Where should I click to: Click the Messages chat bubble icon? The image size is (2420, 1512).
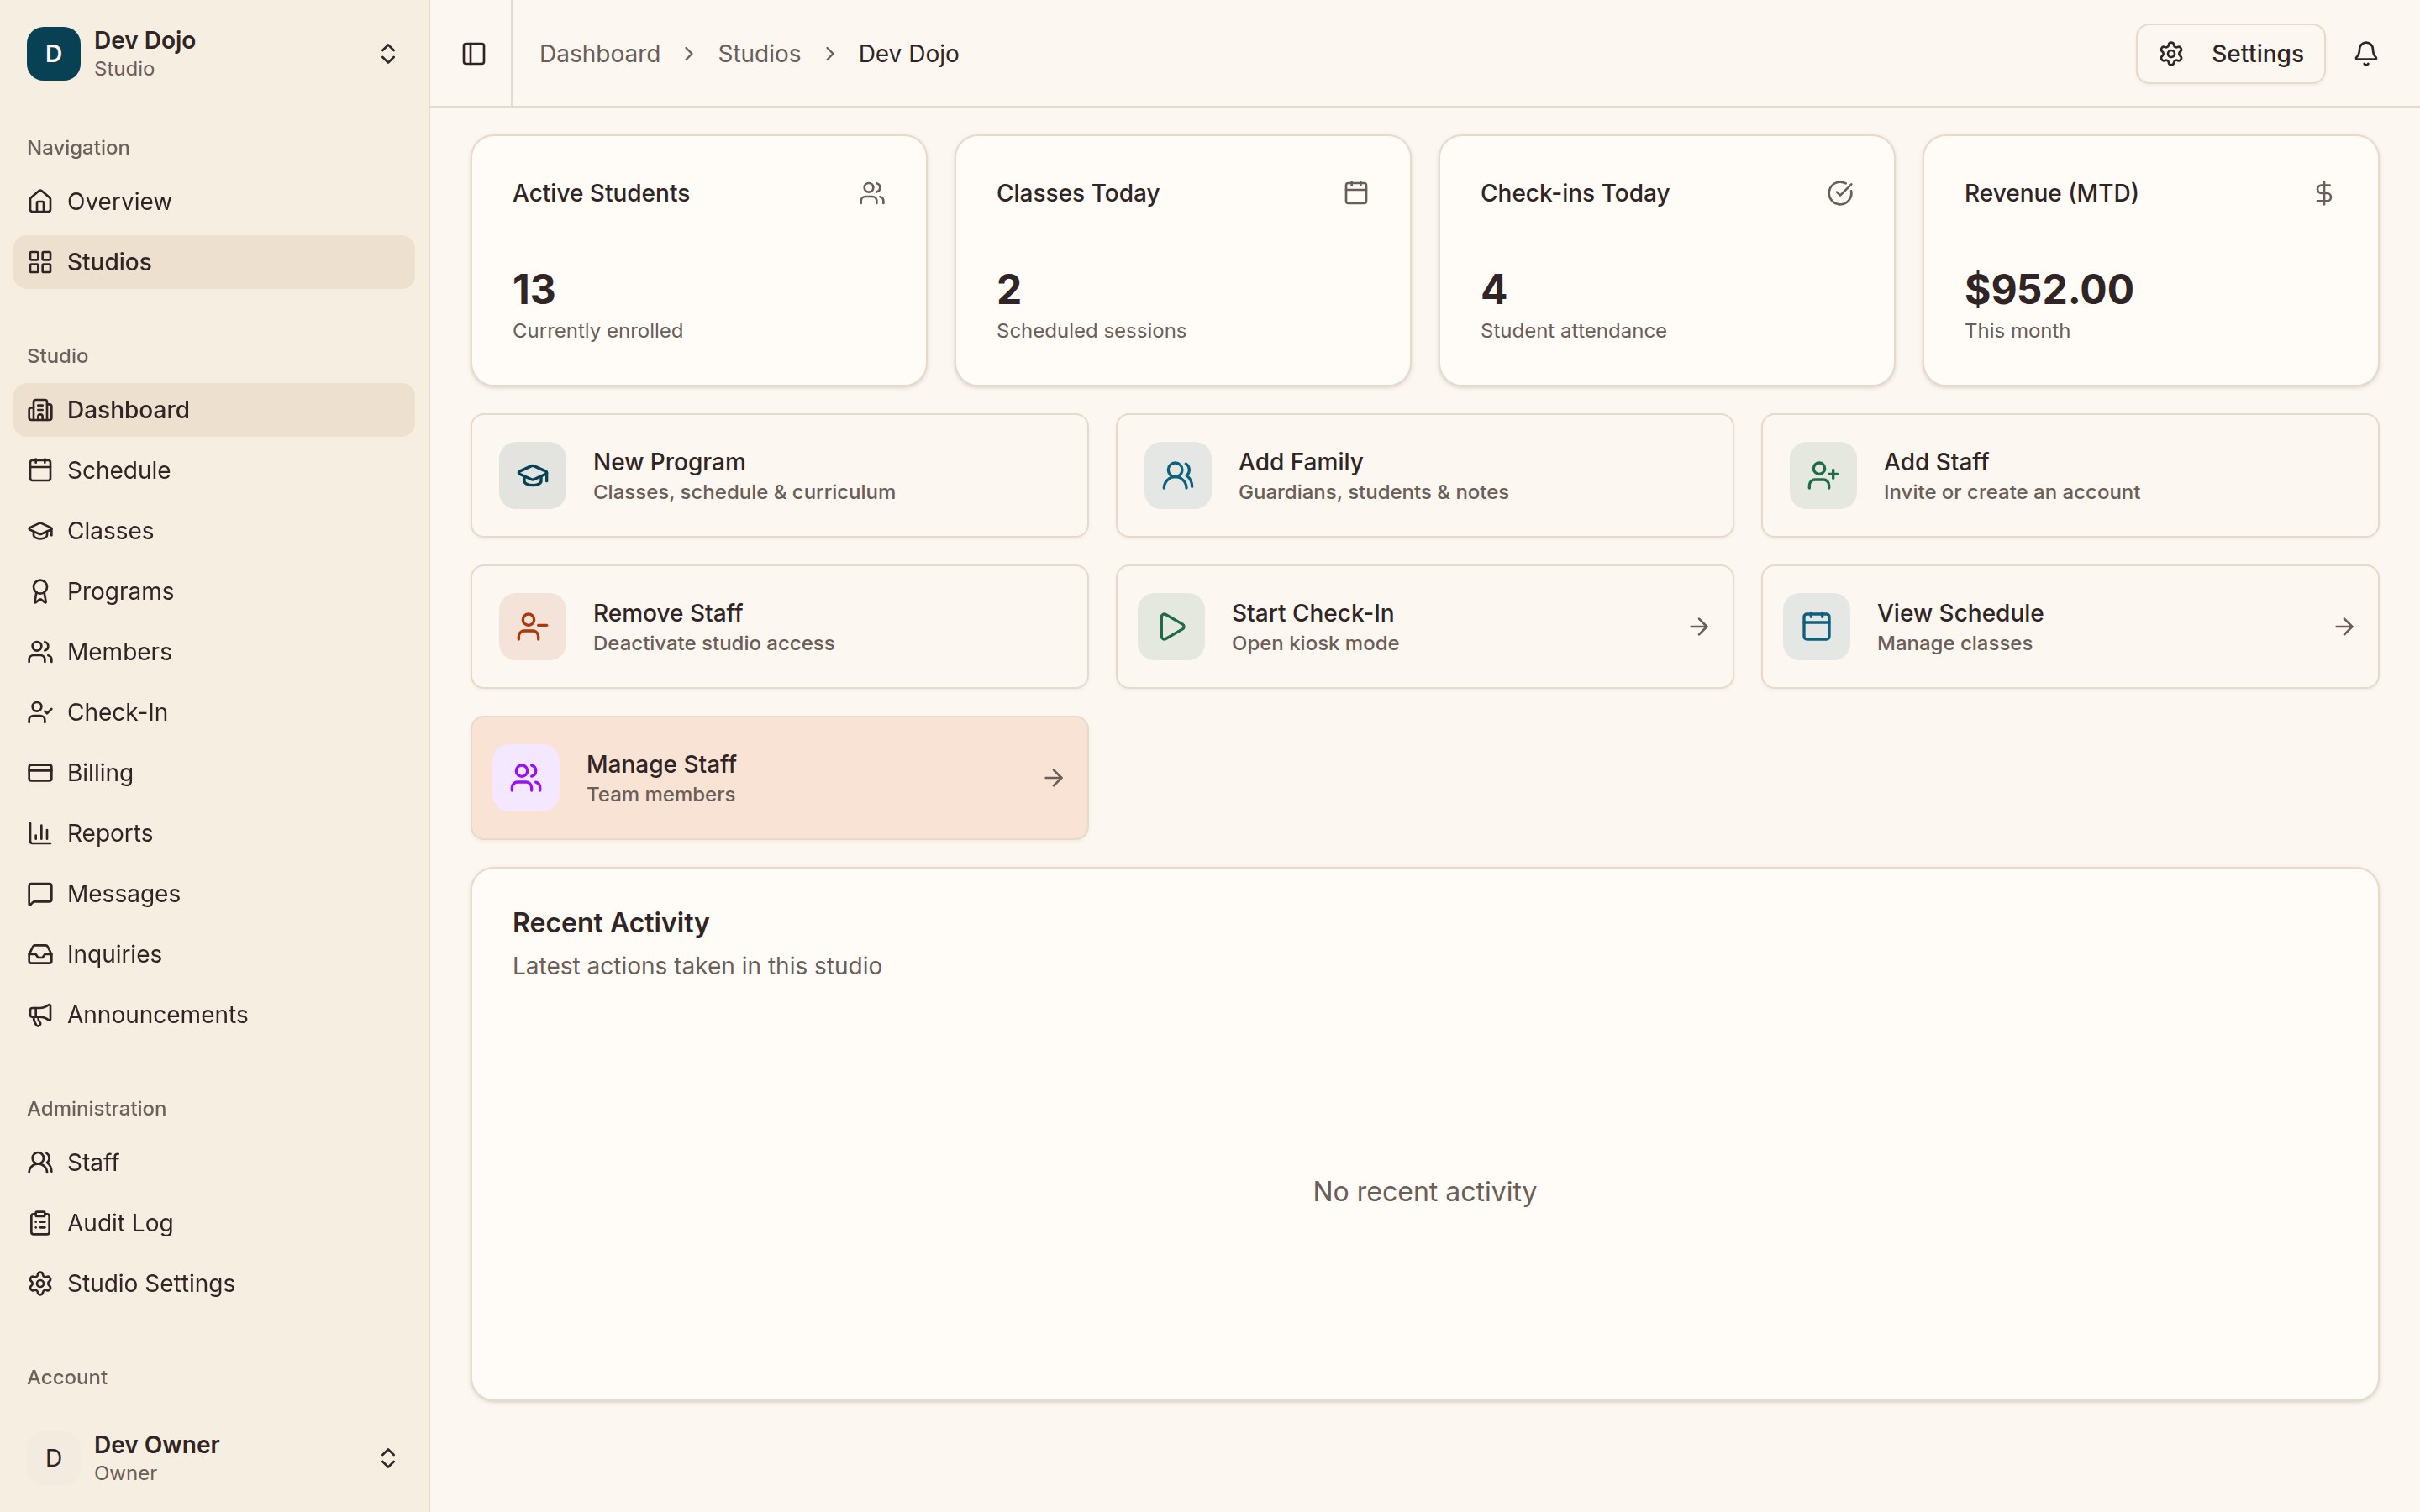pos(40,894)
